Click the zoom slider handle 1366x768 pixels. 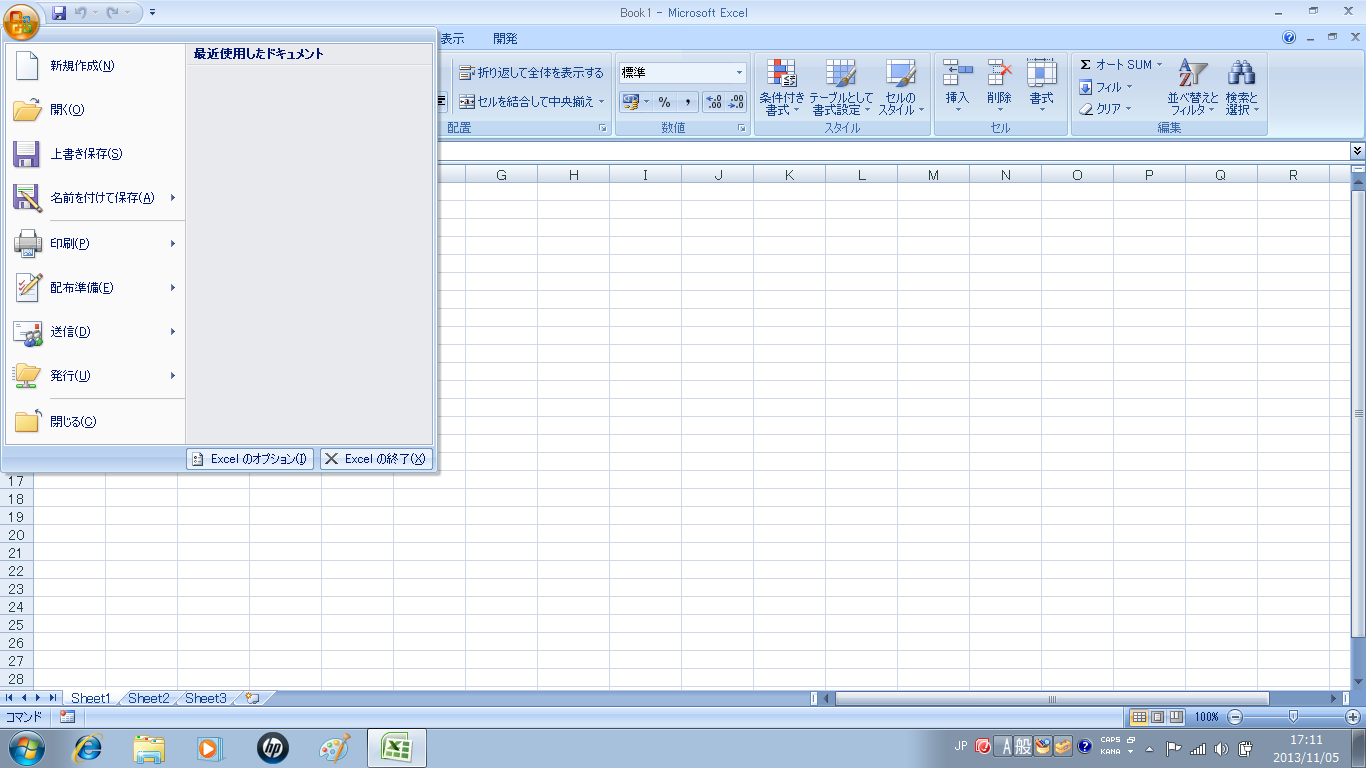[1293, 717]
